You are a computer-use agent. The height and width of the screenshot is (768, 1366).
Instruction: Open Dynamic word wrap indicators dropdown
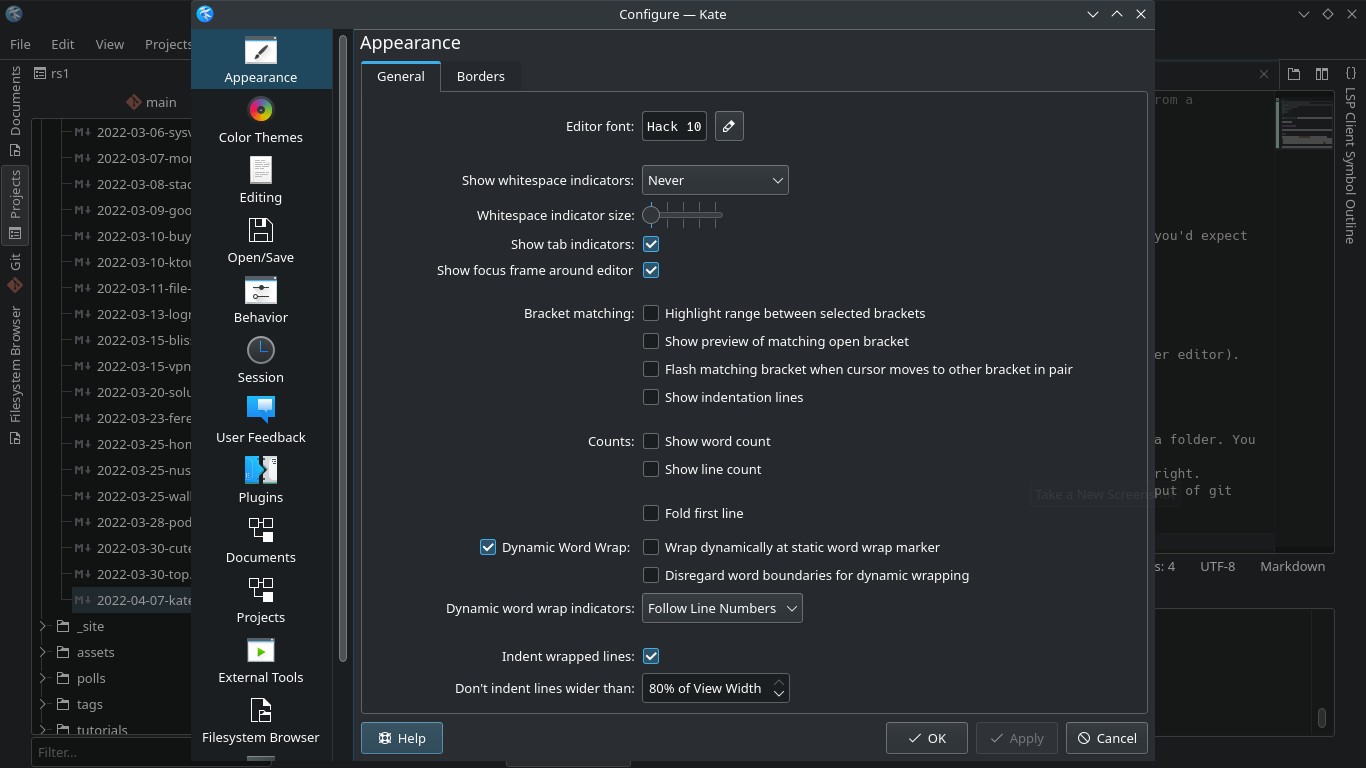point(722,608)
